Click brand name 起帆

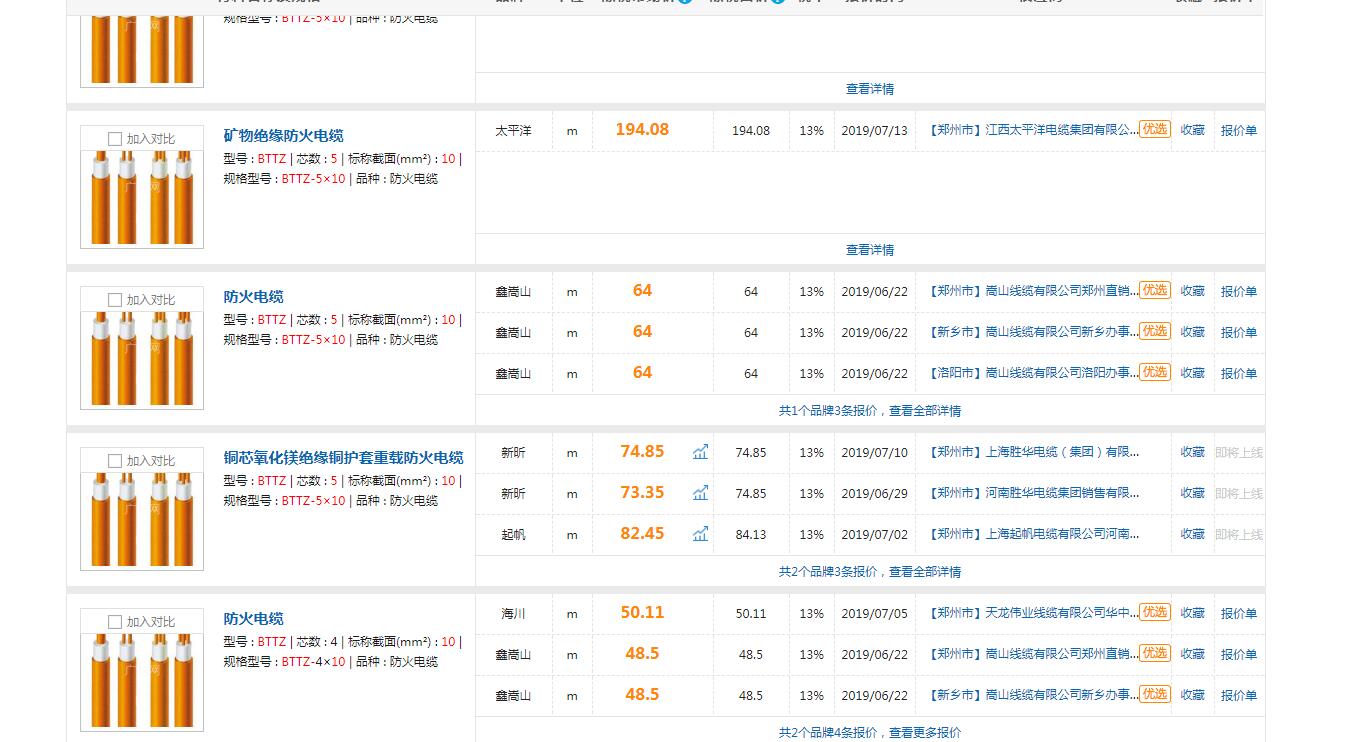513,534
